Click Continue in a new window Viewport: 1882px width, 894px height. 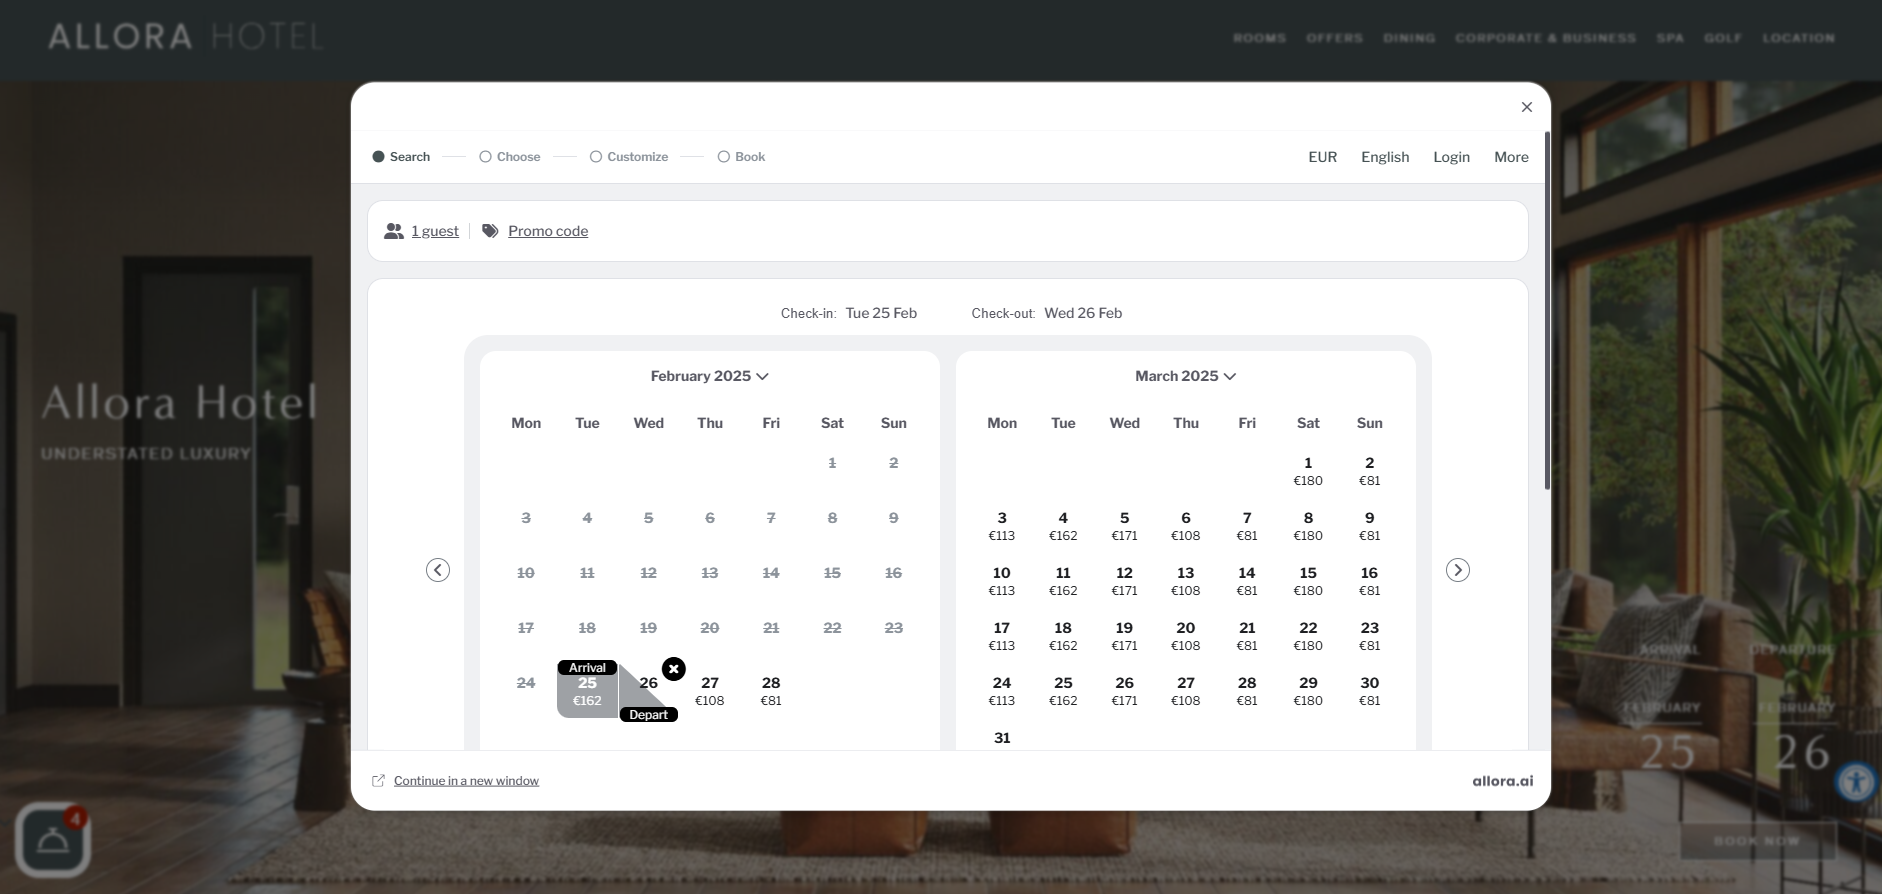click(466, 781)
